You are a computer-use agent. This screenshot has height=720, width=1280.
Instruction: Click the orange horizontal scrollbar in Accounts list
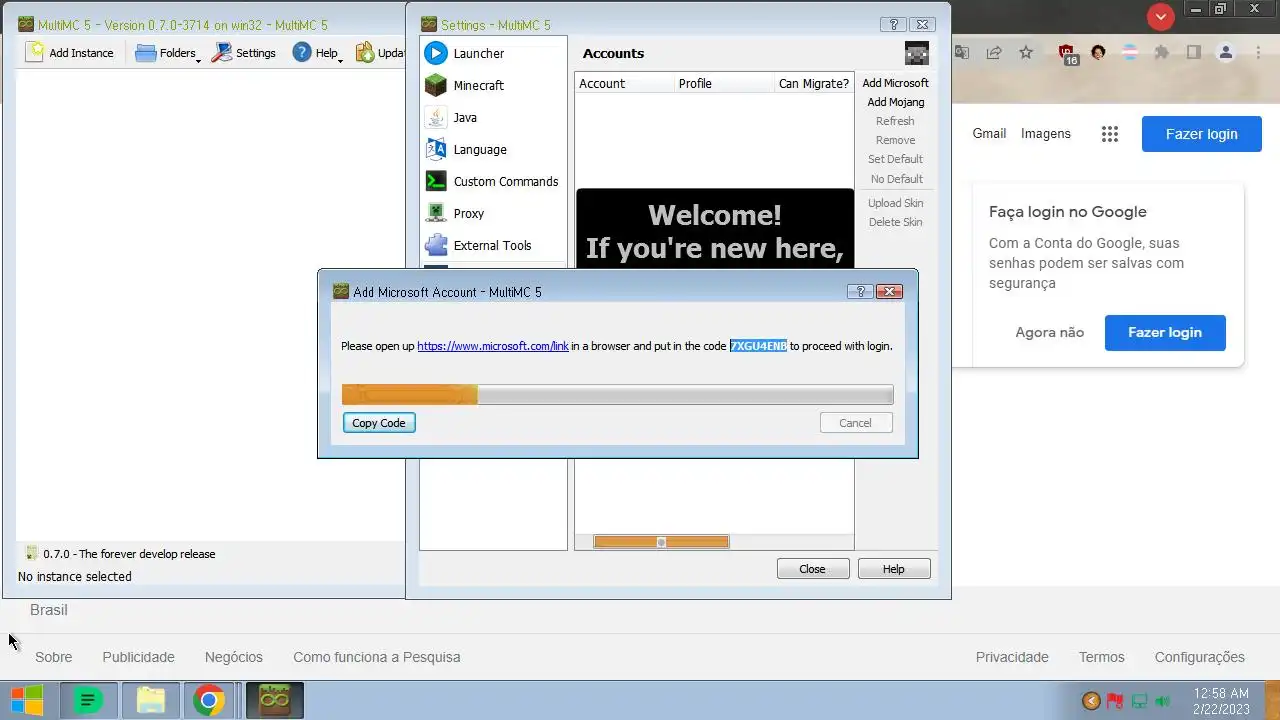click(661, 542)
